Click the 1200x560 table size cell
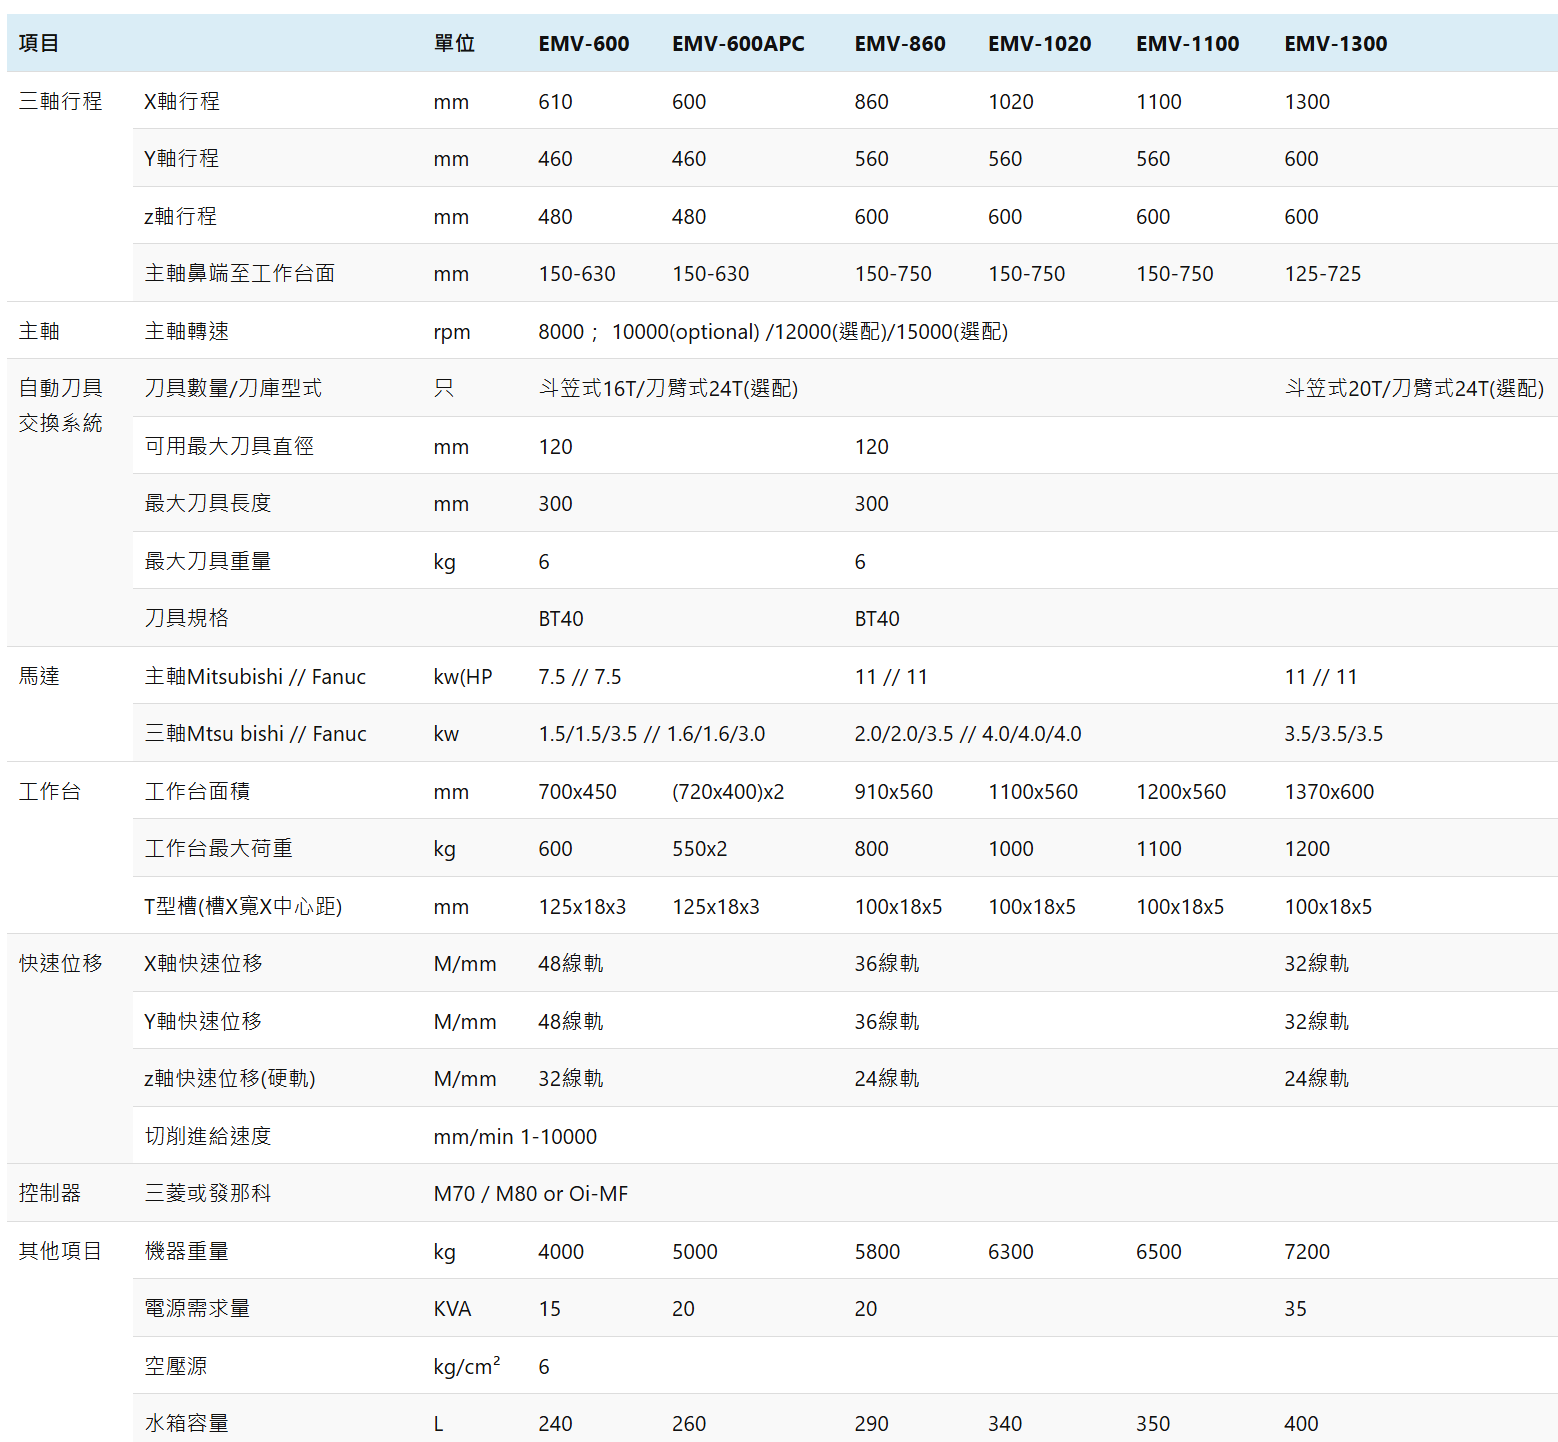The width and height of the screenshot is (1558, 1442). point(1181,791)
